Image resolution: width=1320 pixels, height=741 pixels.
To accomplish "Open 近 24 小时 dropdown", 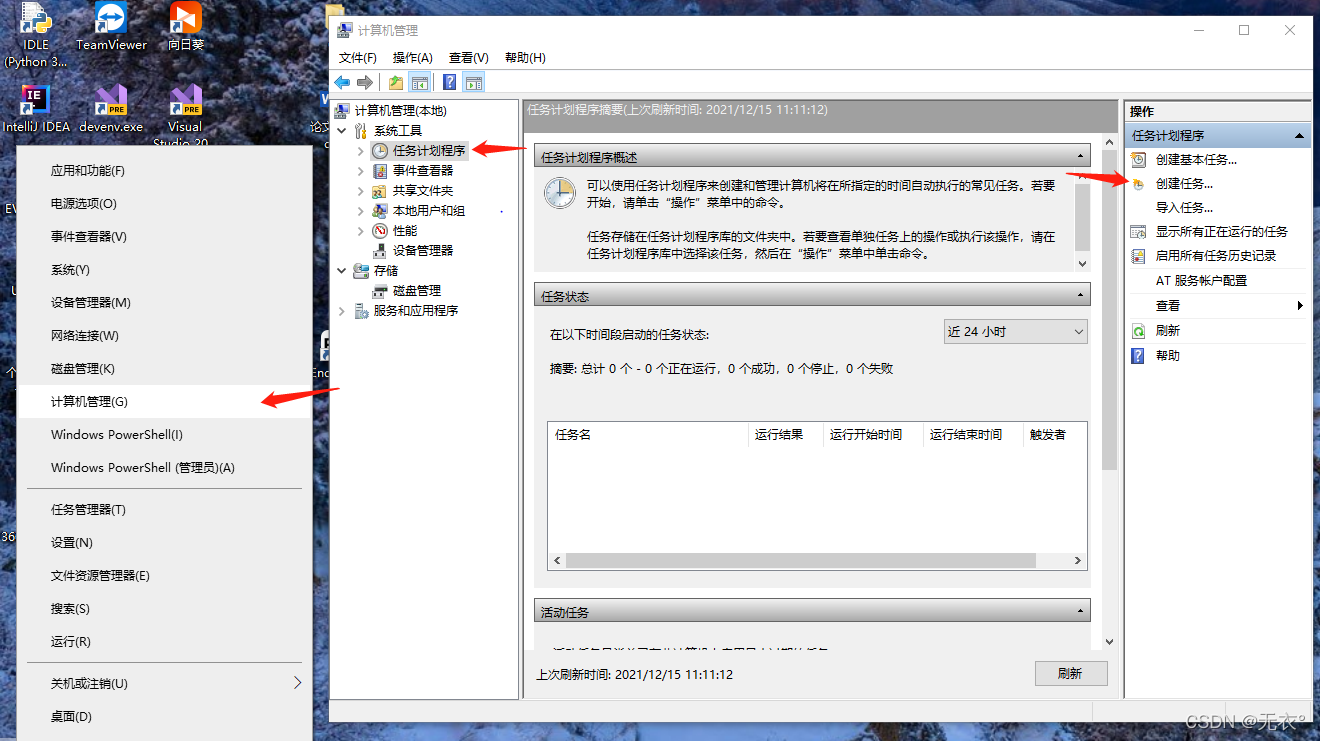I will [1015, 331].
